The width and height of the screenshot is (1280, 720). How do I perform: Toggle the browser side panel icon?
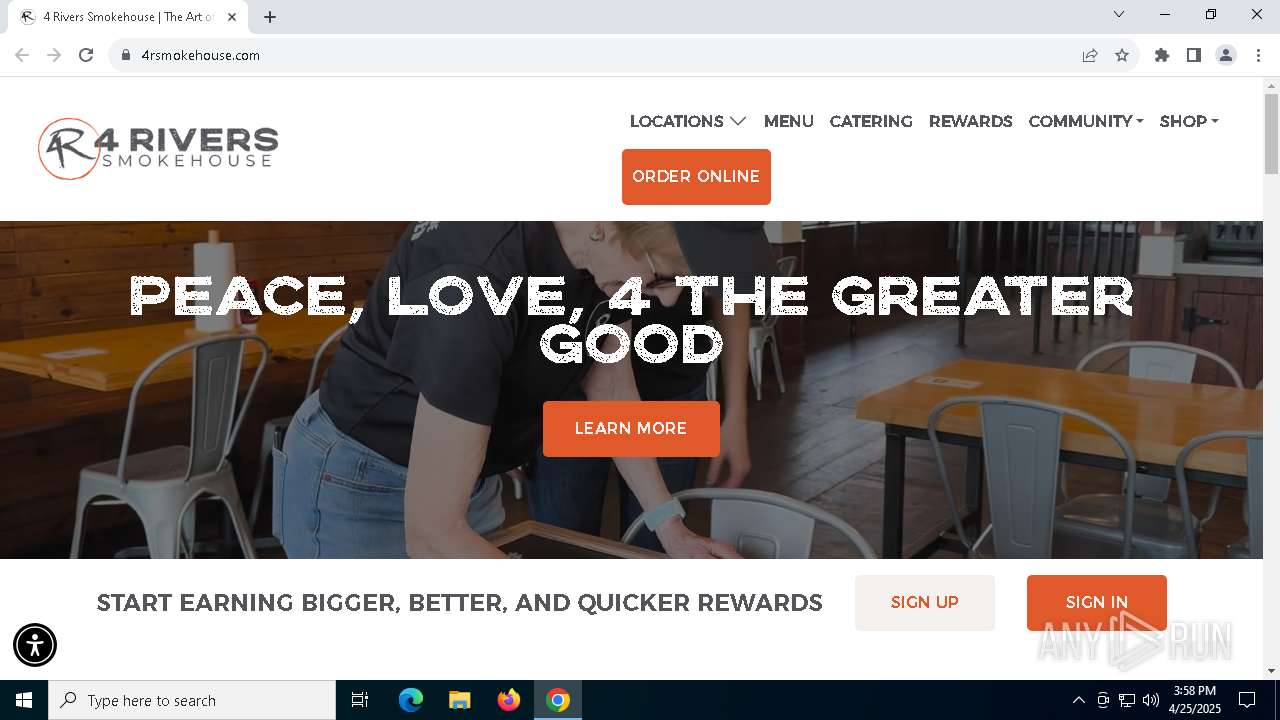(x=1194, y=55)
